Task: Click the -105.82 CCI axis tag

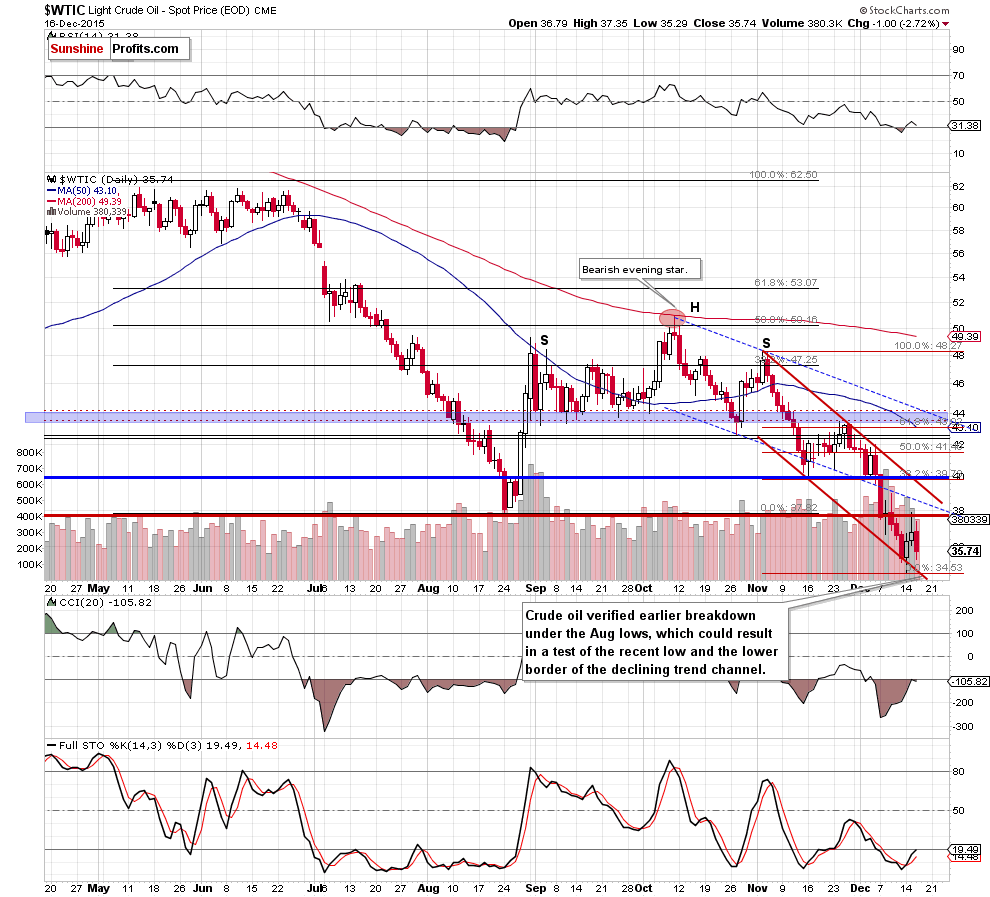Action: coord(969,681)
